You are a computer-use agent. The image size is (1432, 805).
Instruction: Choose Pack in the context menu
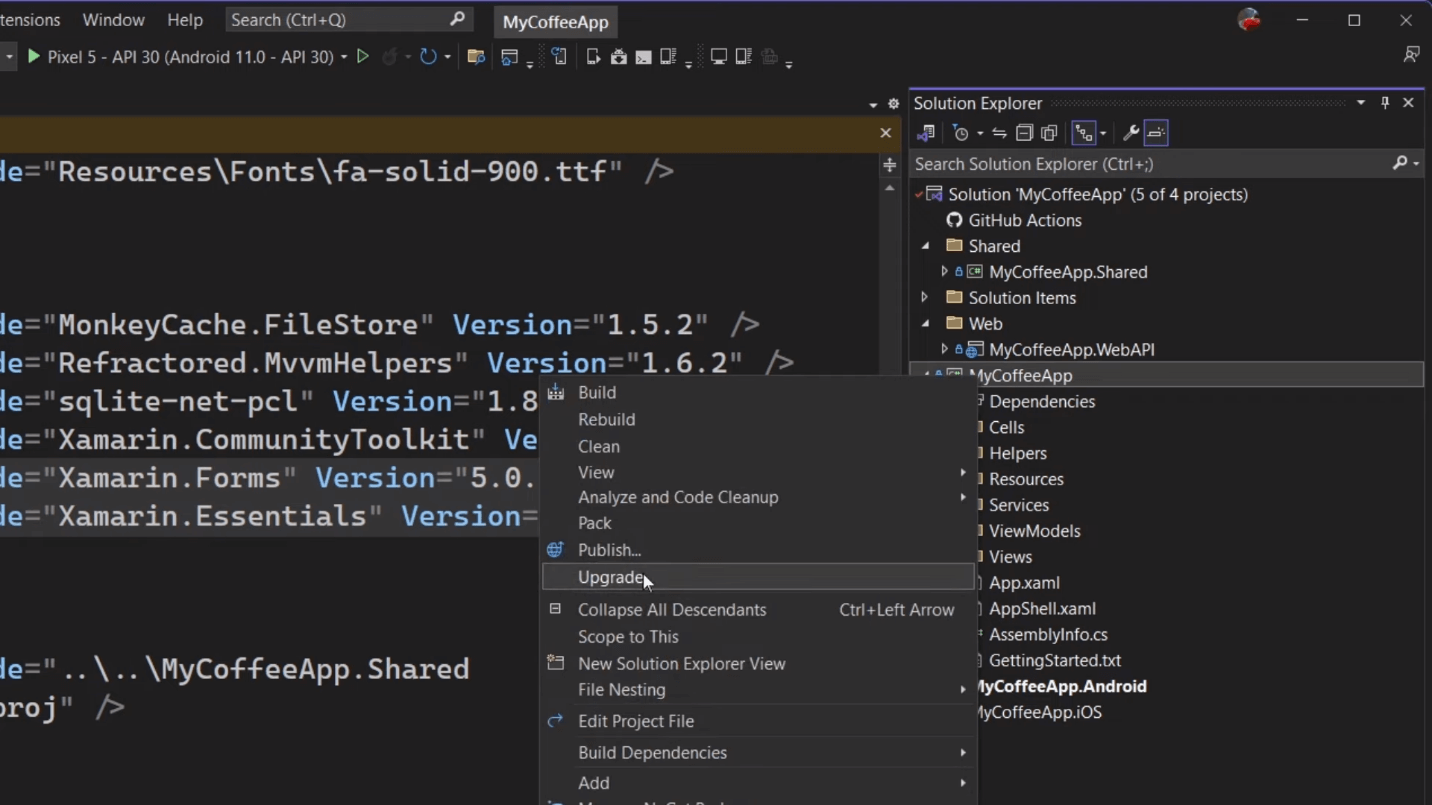click(x=758, y=523)
